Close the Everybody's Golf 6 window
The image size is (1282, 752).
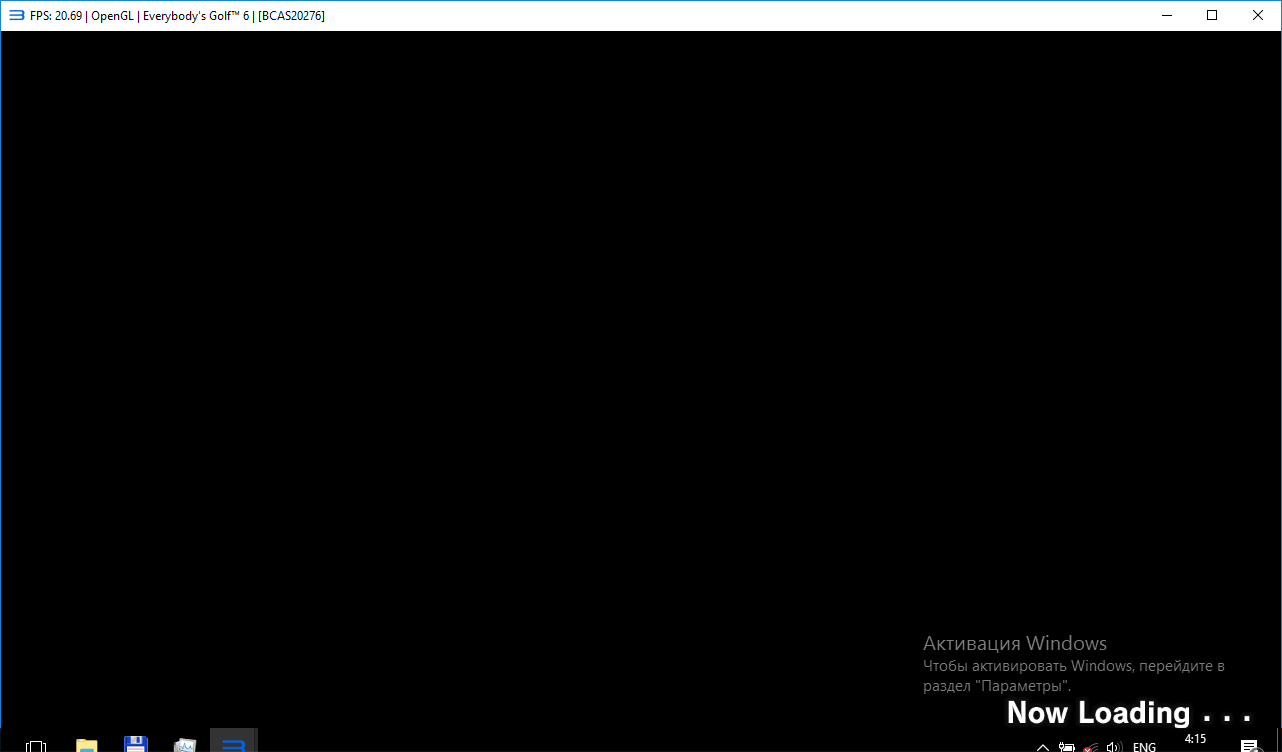coord(1258,15)
